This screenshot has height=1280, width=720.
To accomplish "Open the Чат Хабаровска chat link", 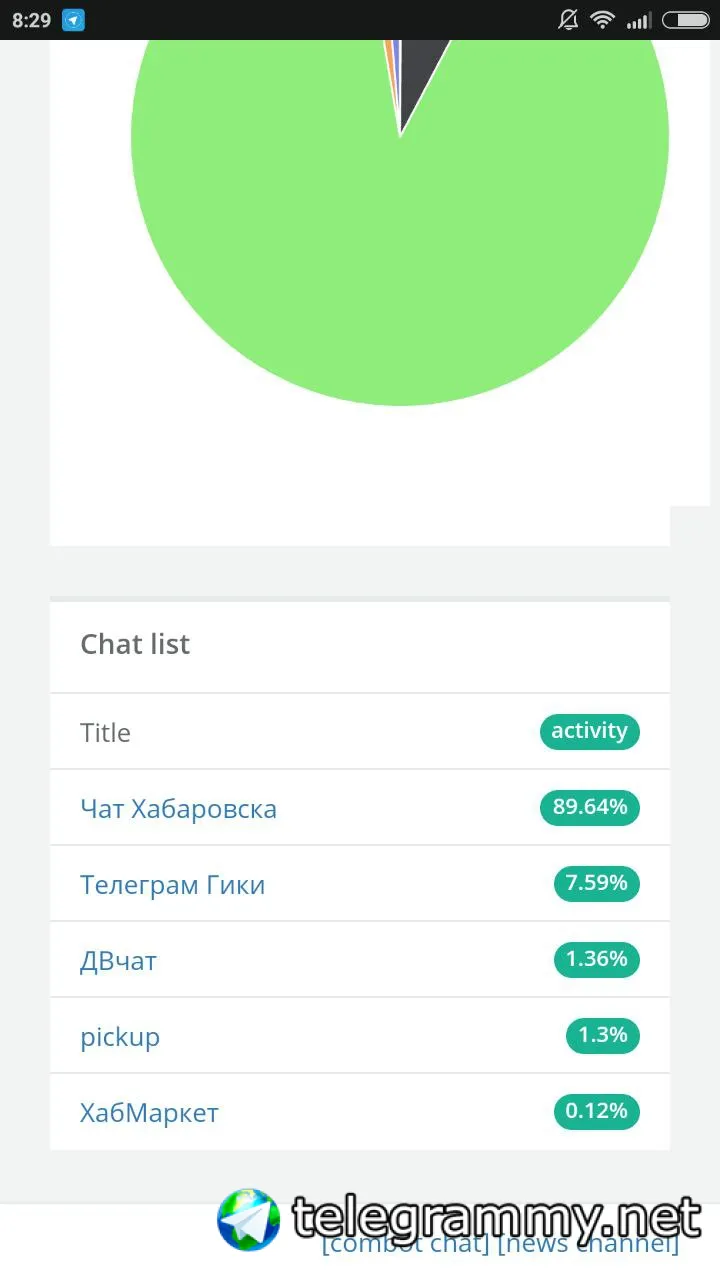I will pos(178,808).
